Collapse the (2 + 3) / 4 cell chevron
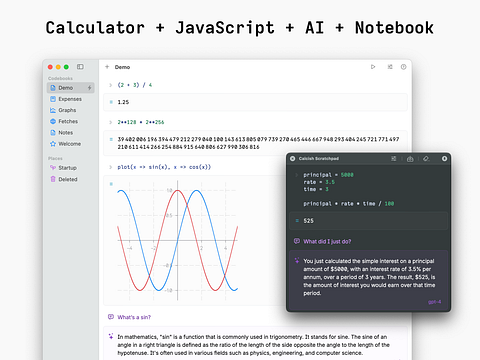 [x=110, y=85]
